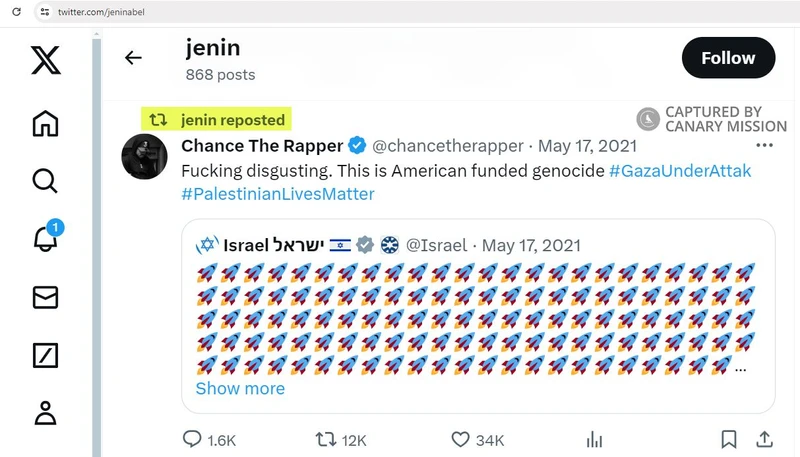This screenshot has width=800, height=457.
Task: Click Chance The Rapper's profile avatar
Action: 144,155
